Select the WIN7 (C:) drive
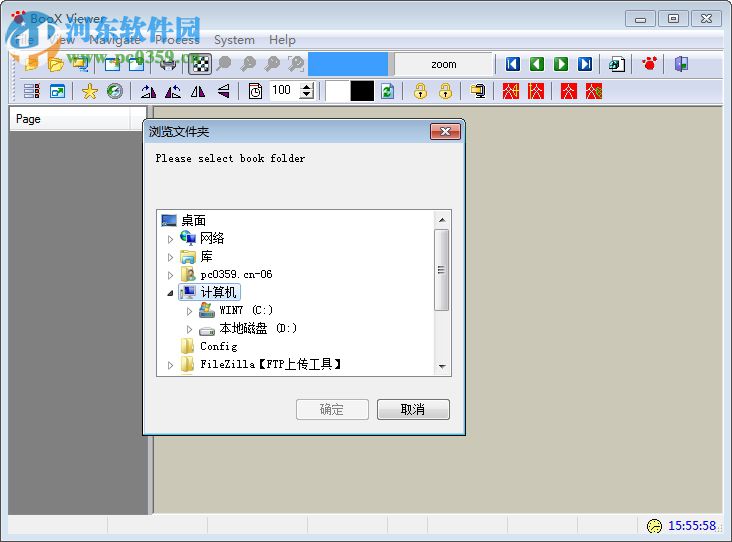The width and height of the screenshot is (732, 542). (x=246, y=310)
